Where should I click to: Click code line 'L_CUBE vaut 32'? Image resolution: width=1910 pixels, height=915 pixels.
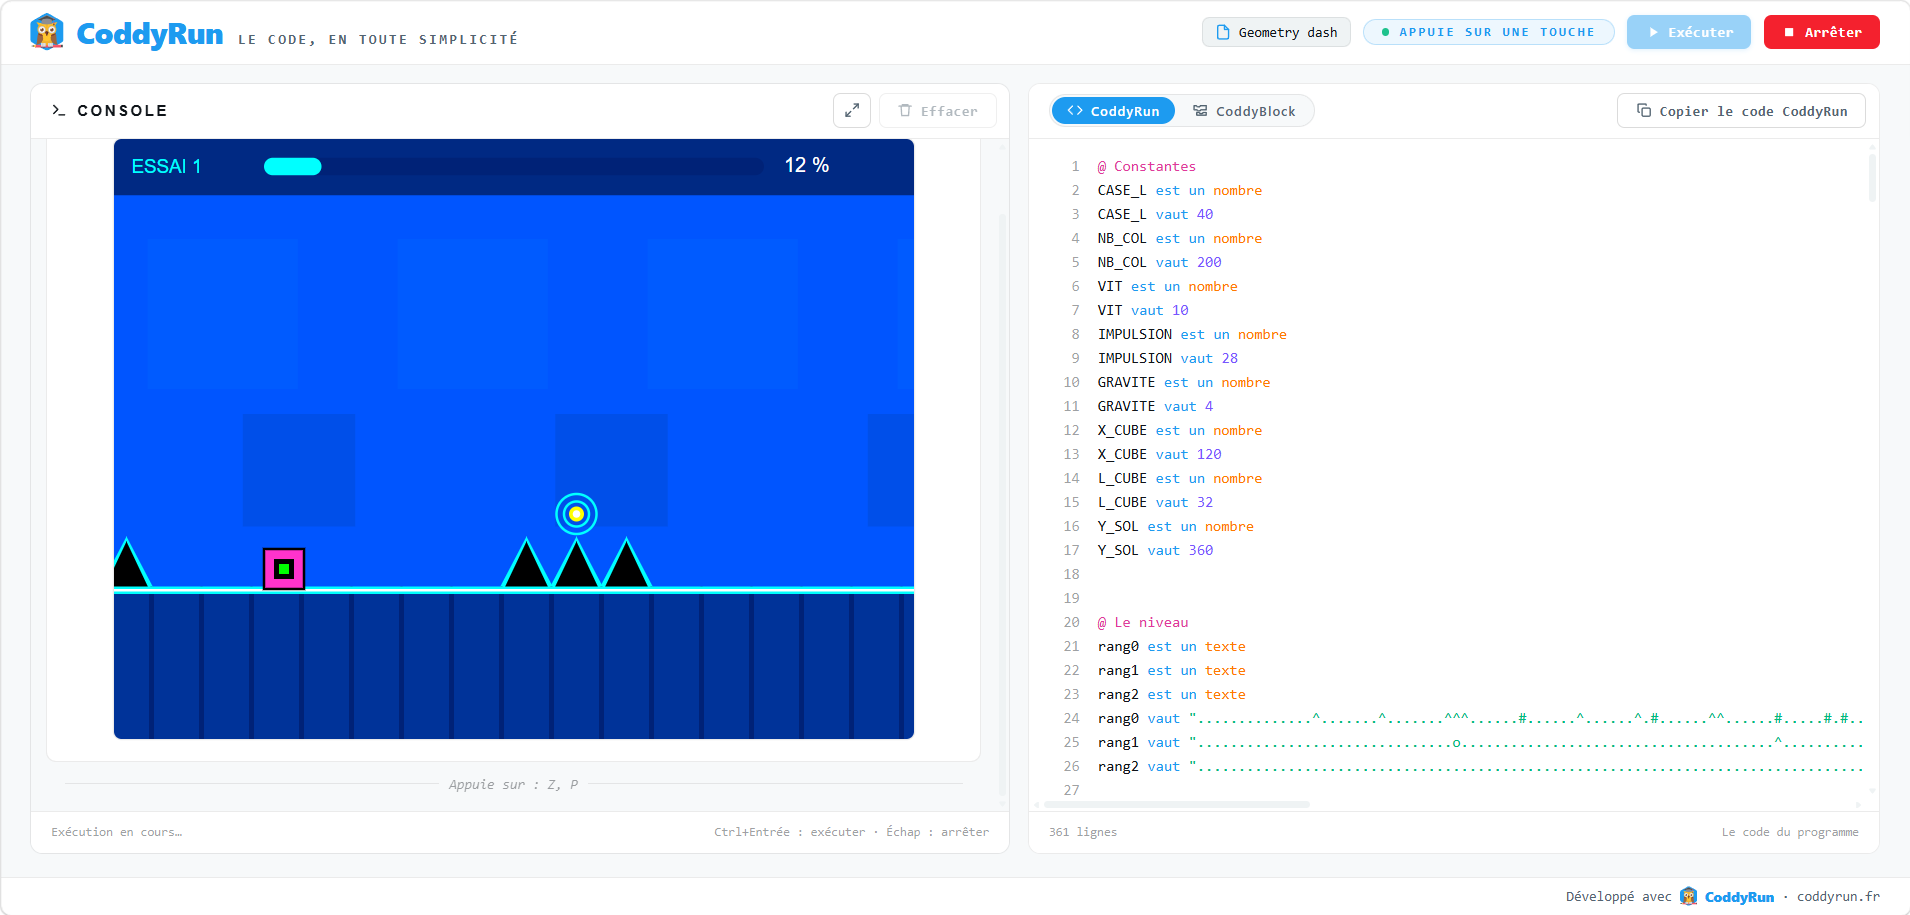tap(1155, 502)
